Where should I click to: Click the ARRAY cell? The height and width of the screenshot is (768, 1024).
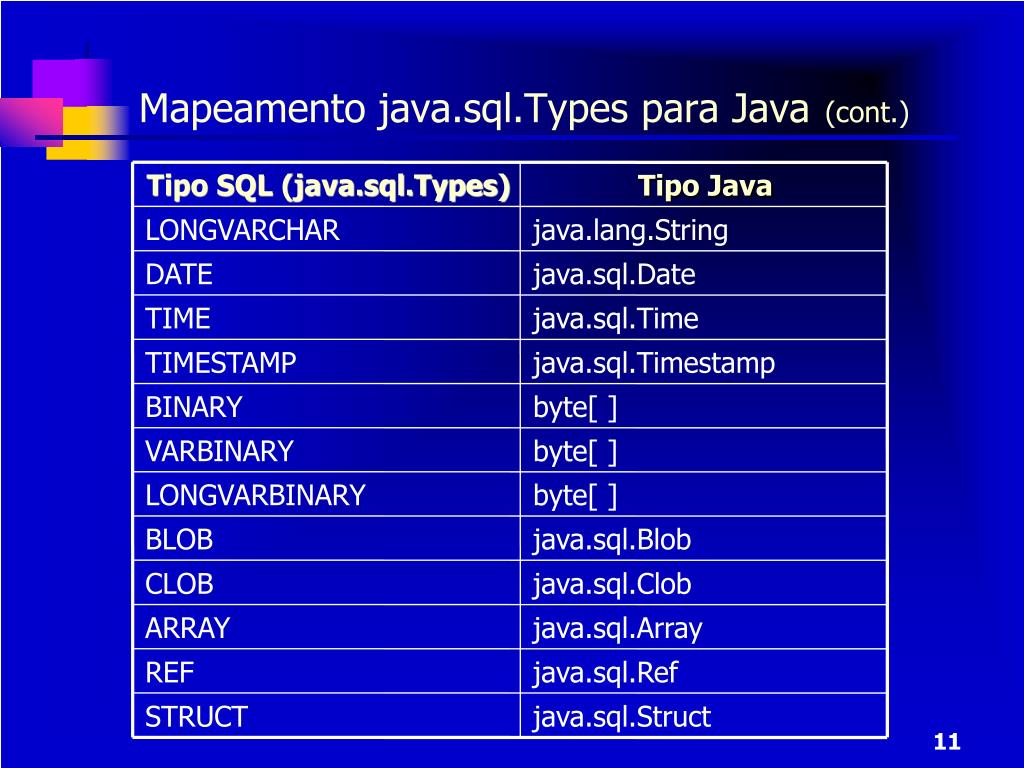(x=327, y=628)
